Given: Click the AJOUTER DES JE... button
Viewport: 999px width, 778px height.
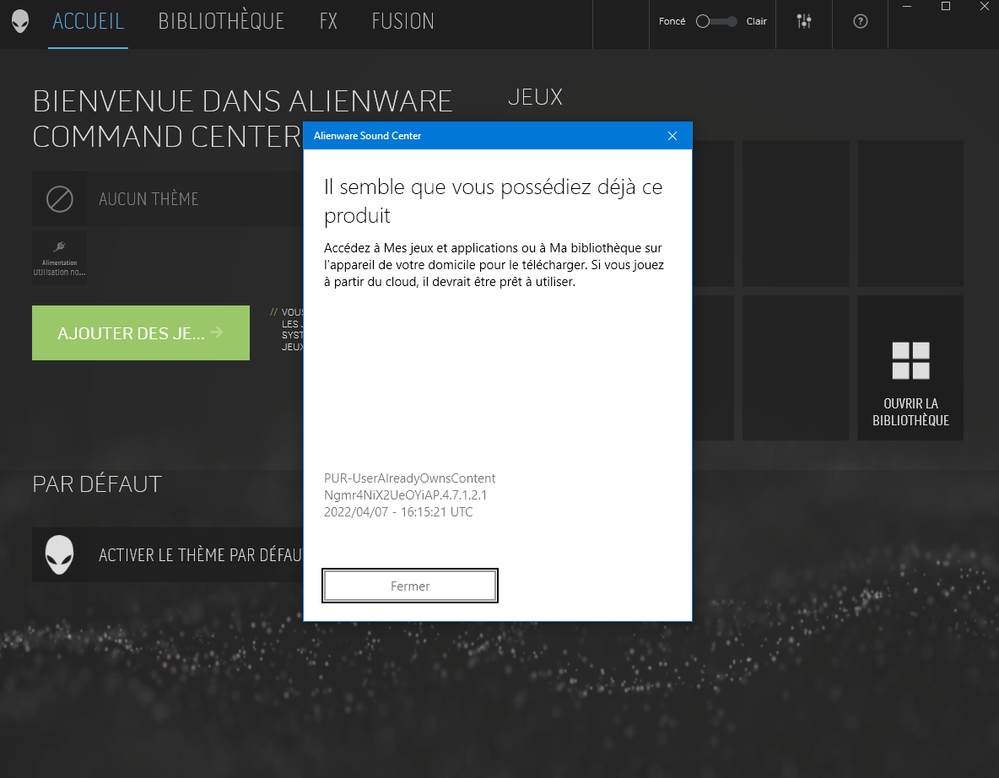Looking at the screenshot, I should click(141, 333).
